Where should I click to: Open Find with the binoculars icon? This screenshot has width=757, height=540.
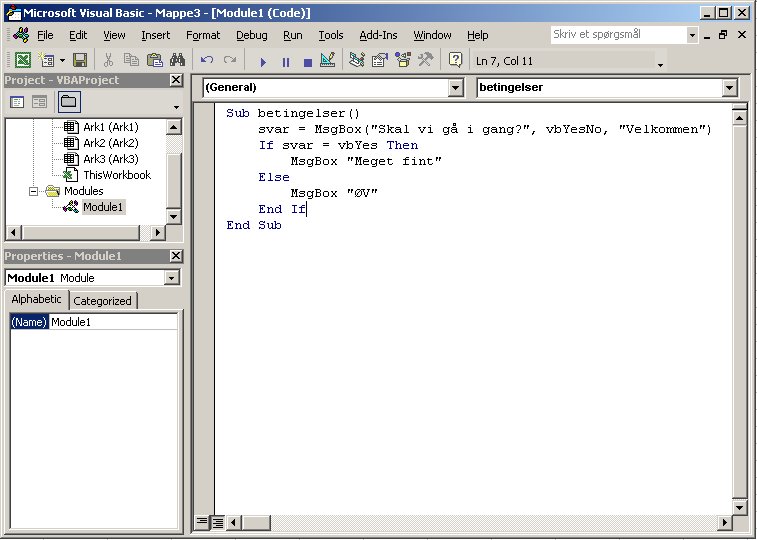click(177, 60)
